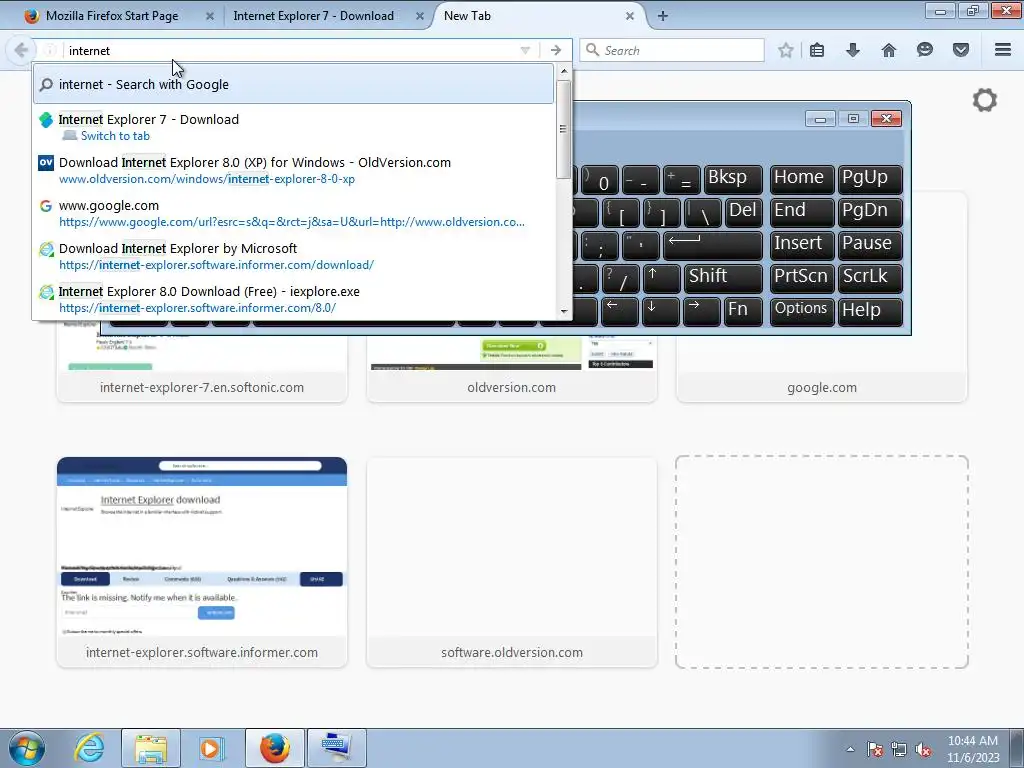
Task: Click the PrtScn key on on-screen keyboard
Action: pos(802,278)
